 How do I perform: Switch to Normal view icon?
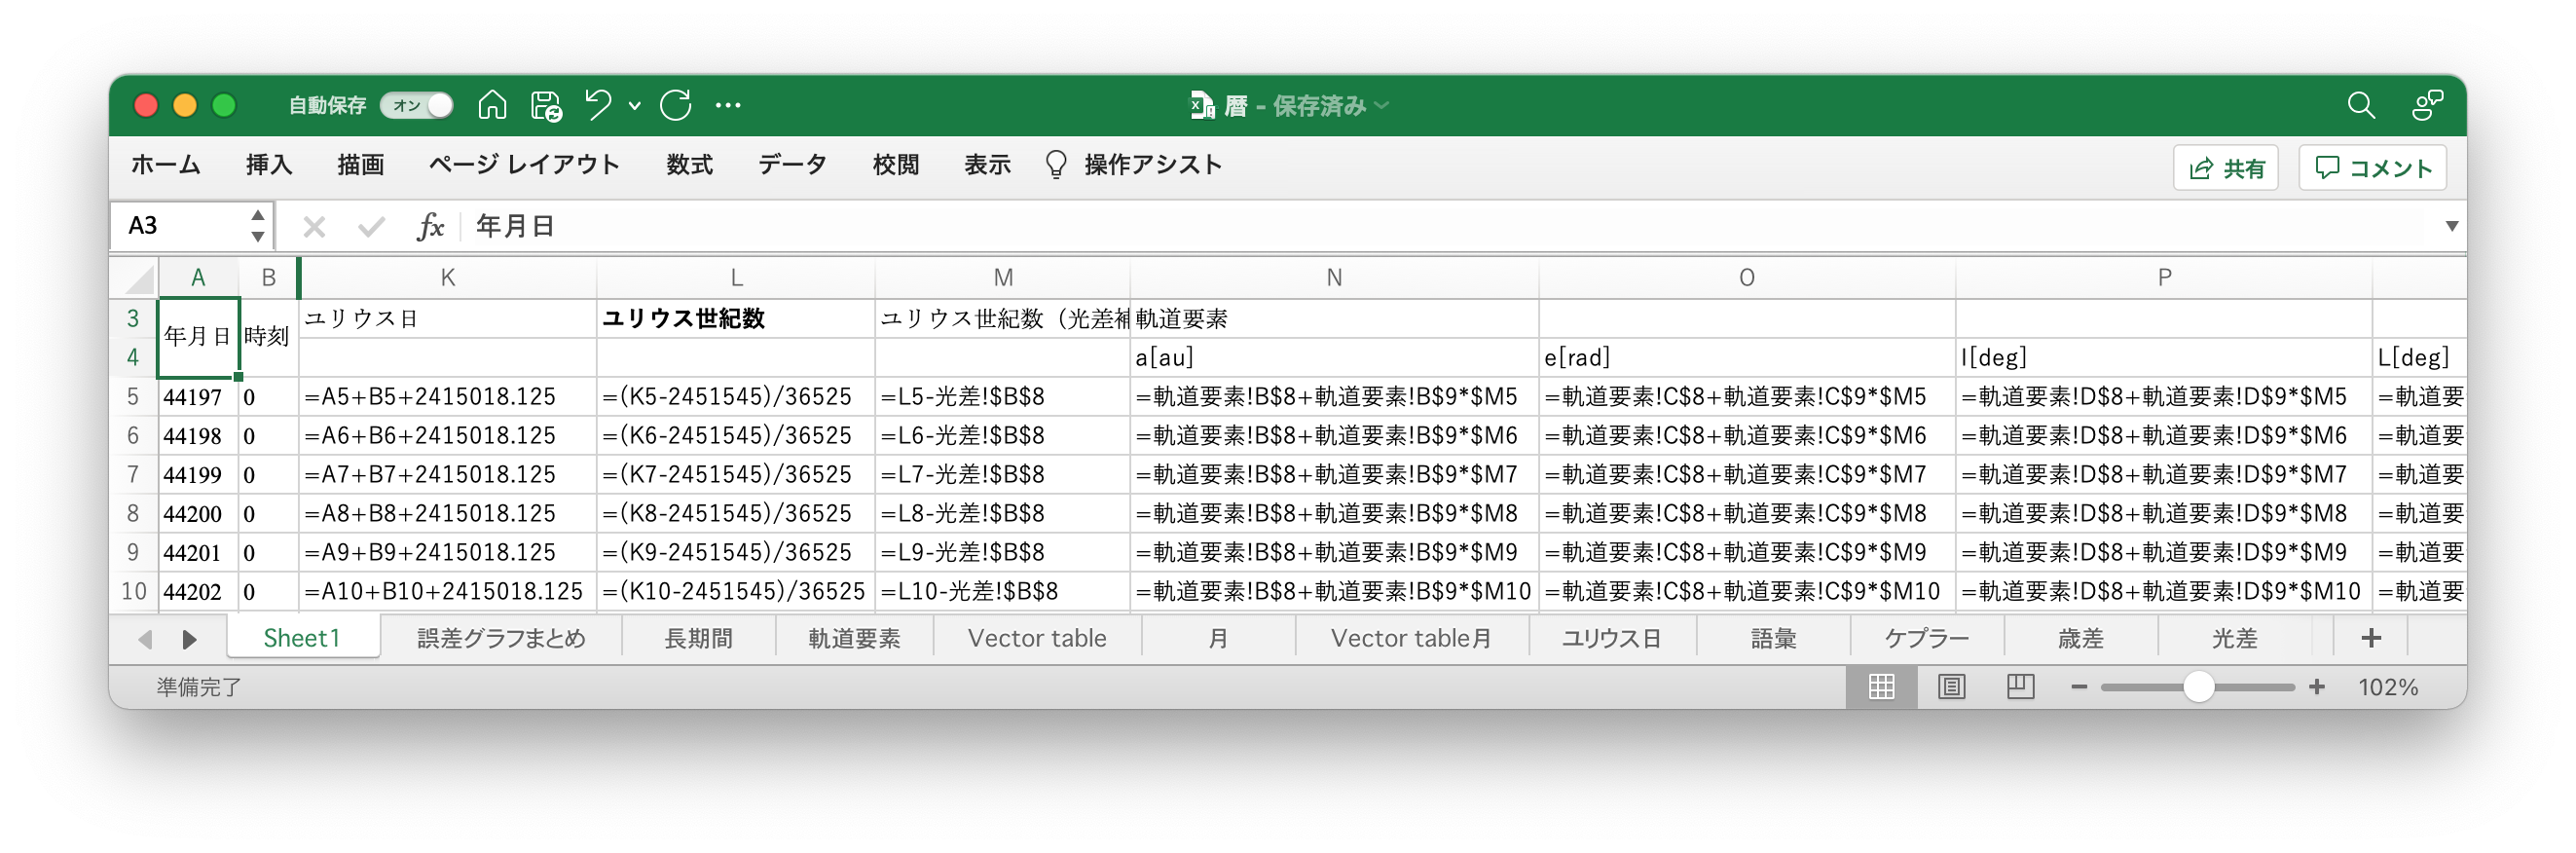(x=1881, y=687)
